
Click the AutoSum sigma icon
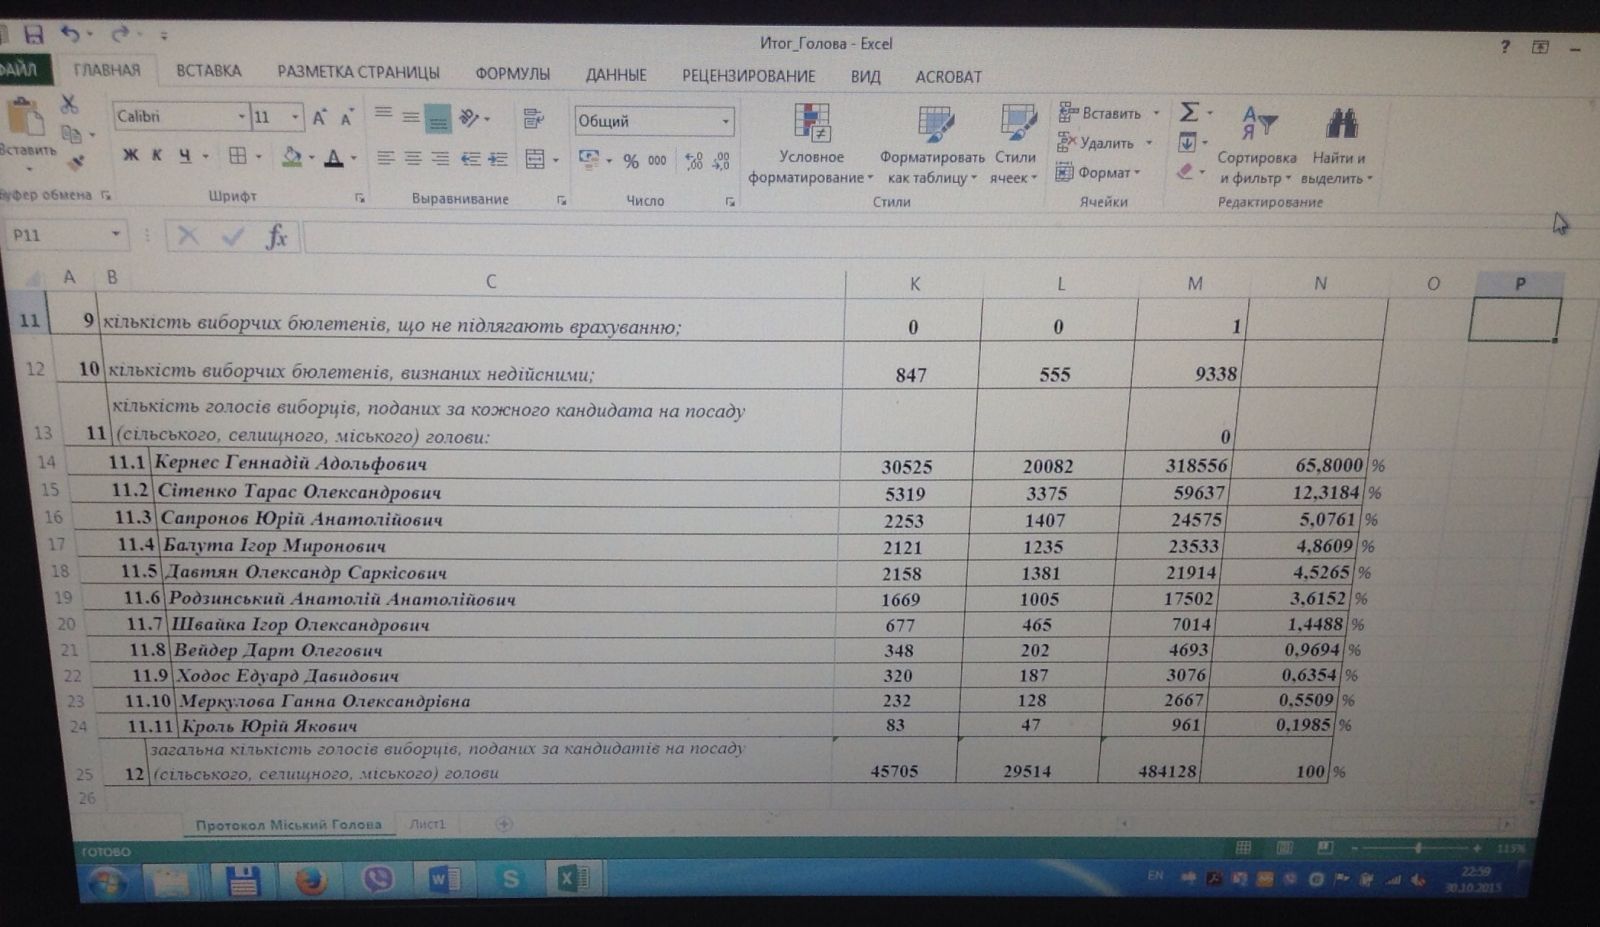tap(1189, 112)
